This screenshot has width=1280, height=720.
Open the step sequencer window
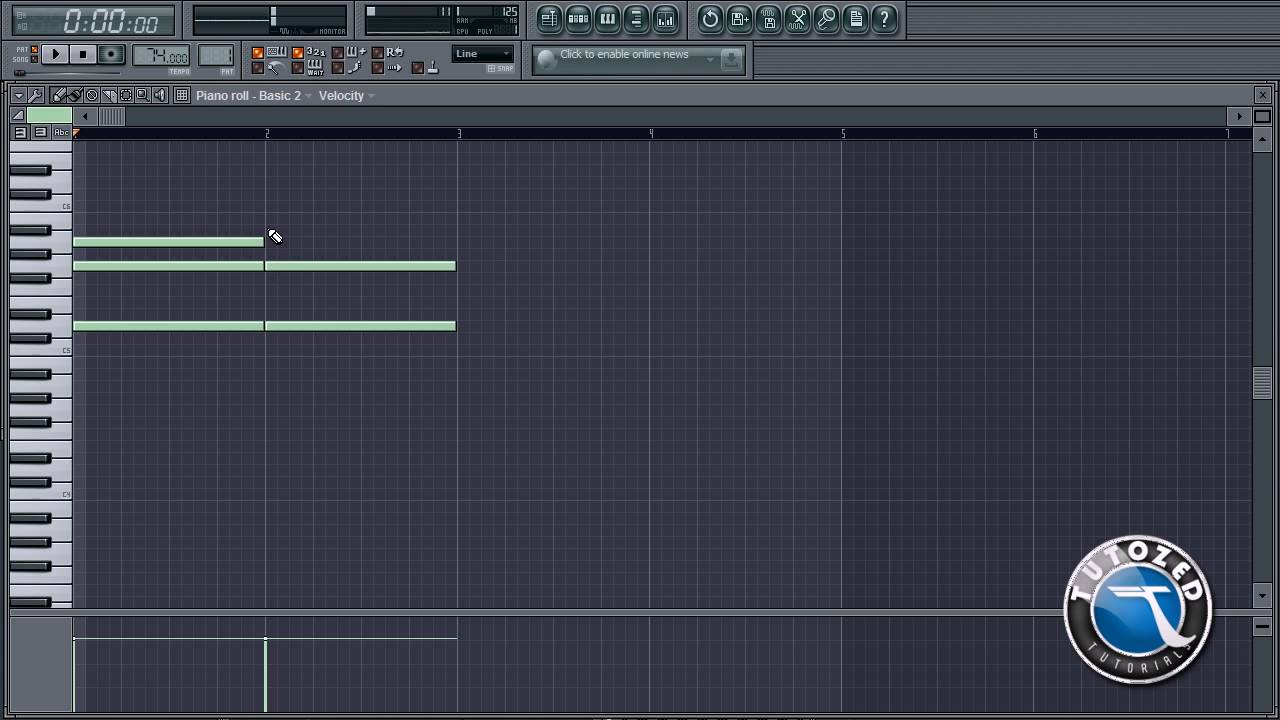[x=578, y=18]
